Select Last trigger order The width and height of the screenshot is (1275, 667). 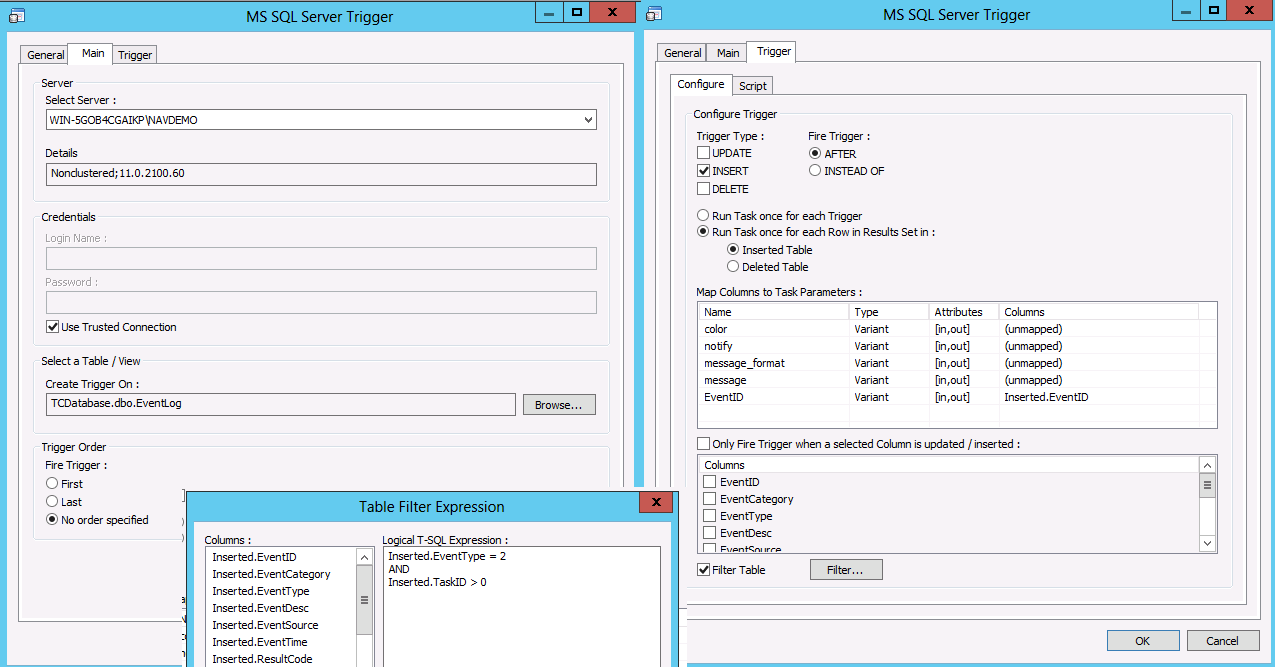point(52,502)
